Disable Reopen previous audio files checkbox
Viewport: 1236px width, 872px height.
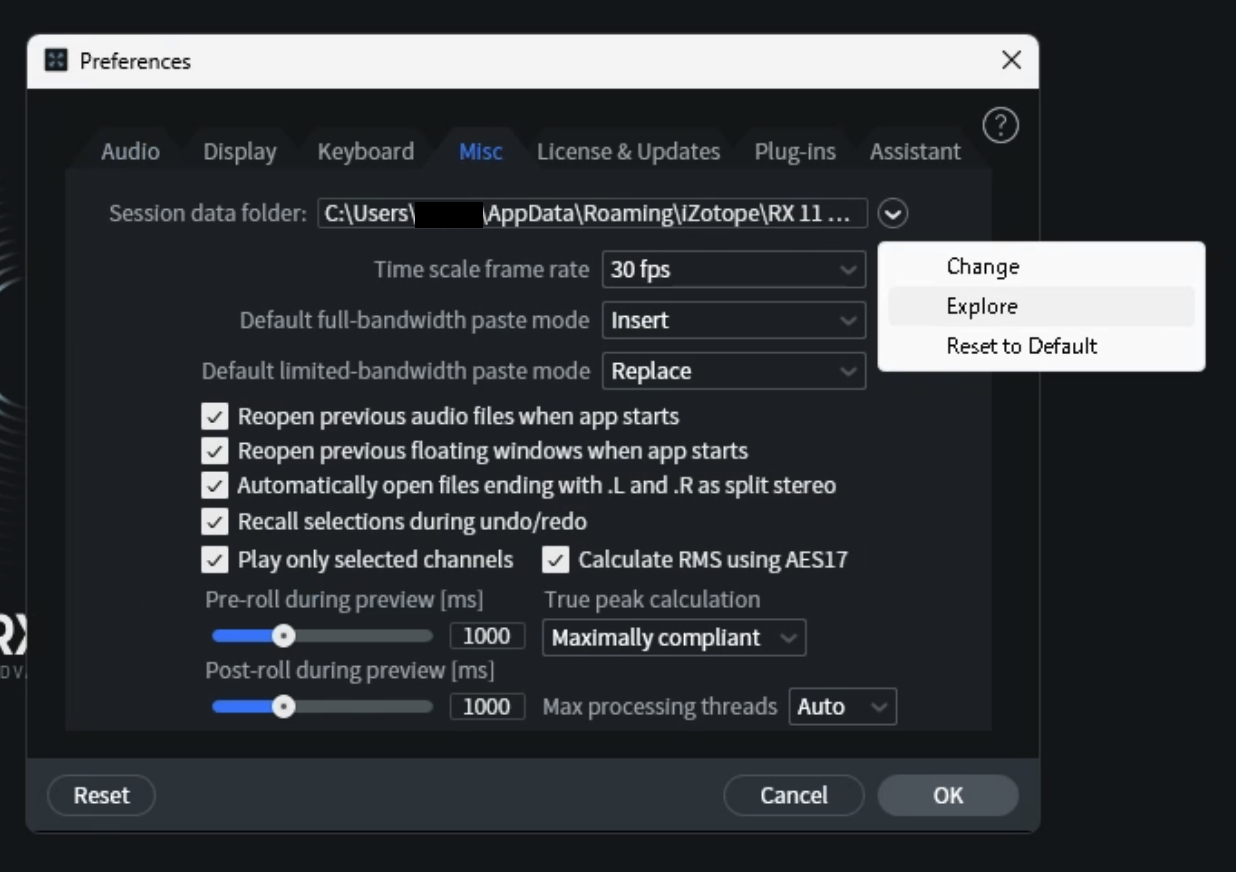click(215, 417)
